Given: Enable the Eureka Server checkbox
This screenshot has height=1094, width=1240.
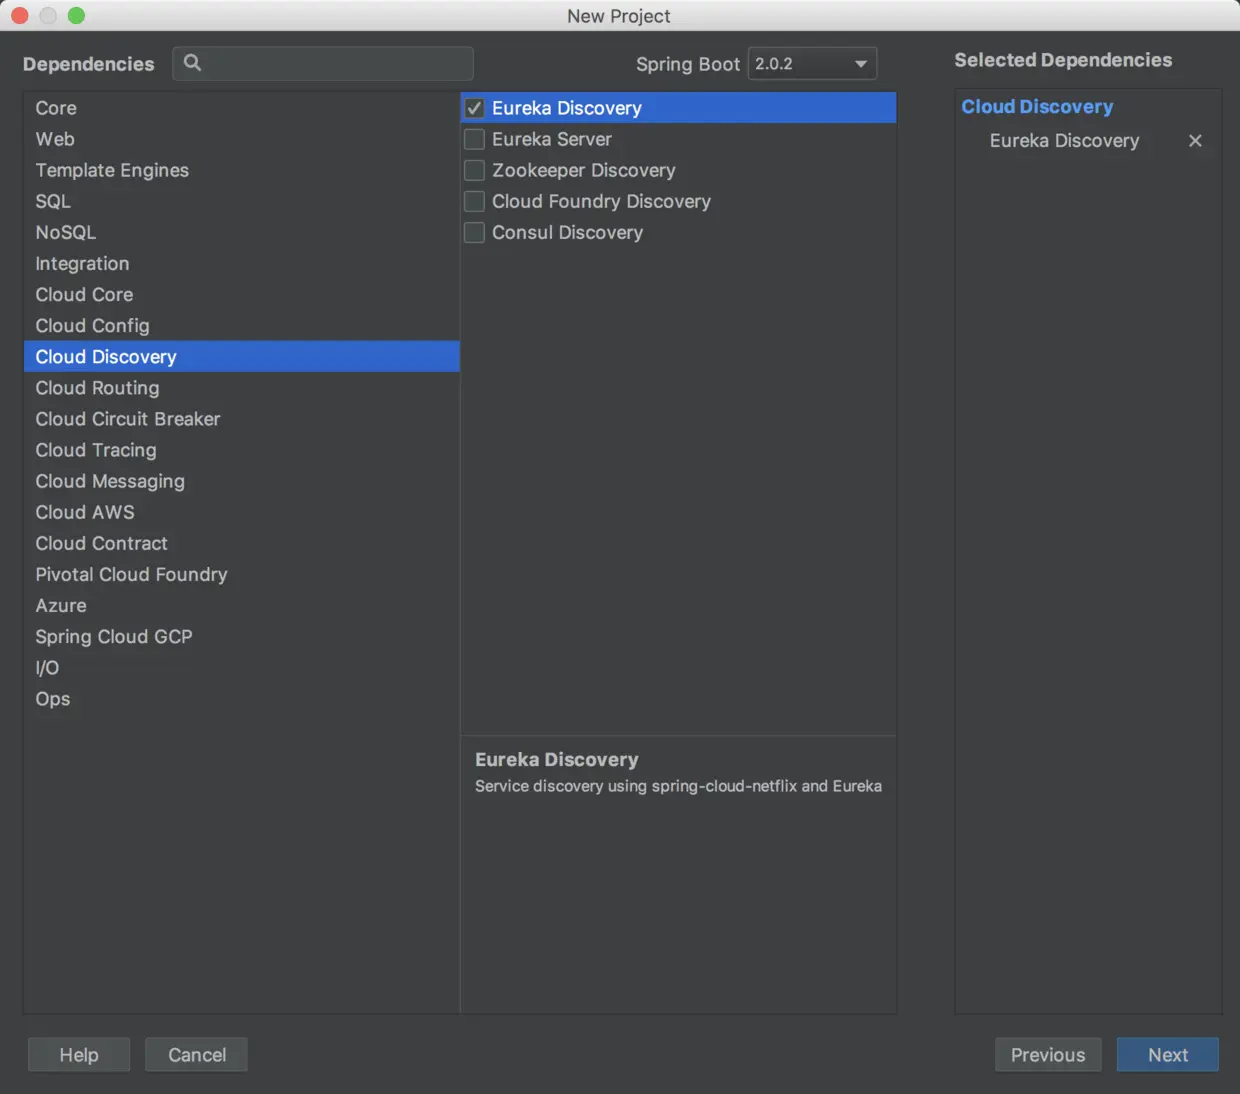Looking at the screenshot, I should tap(475, 139).
